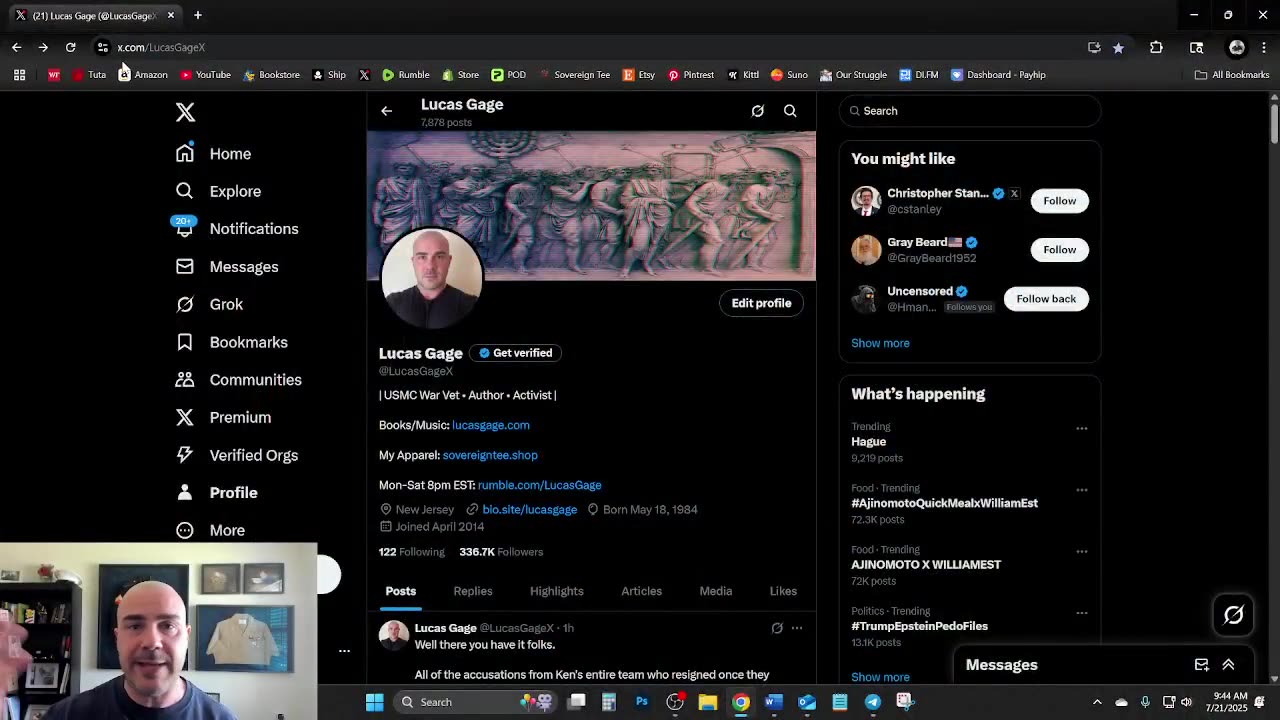Open Photoshop from the taskbar
1280x720 pixels.
pos(641,702)
